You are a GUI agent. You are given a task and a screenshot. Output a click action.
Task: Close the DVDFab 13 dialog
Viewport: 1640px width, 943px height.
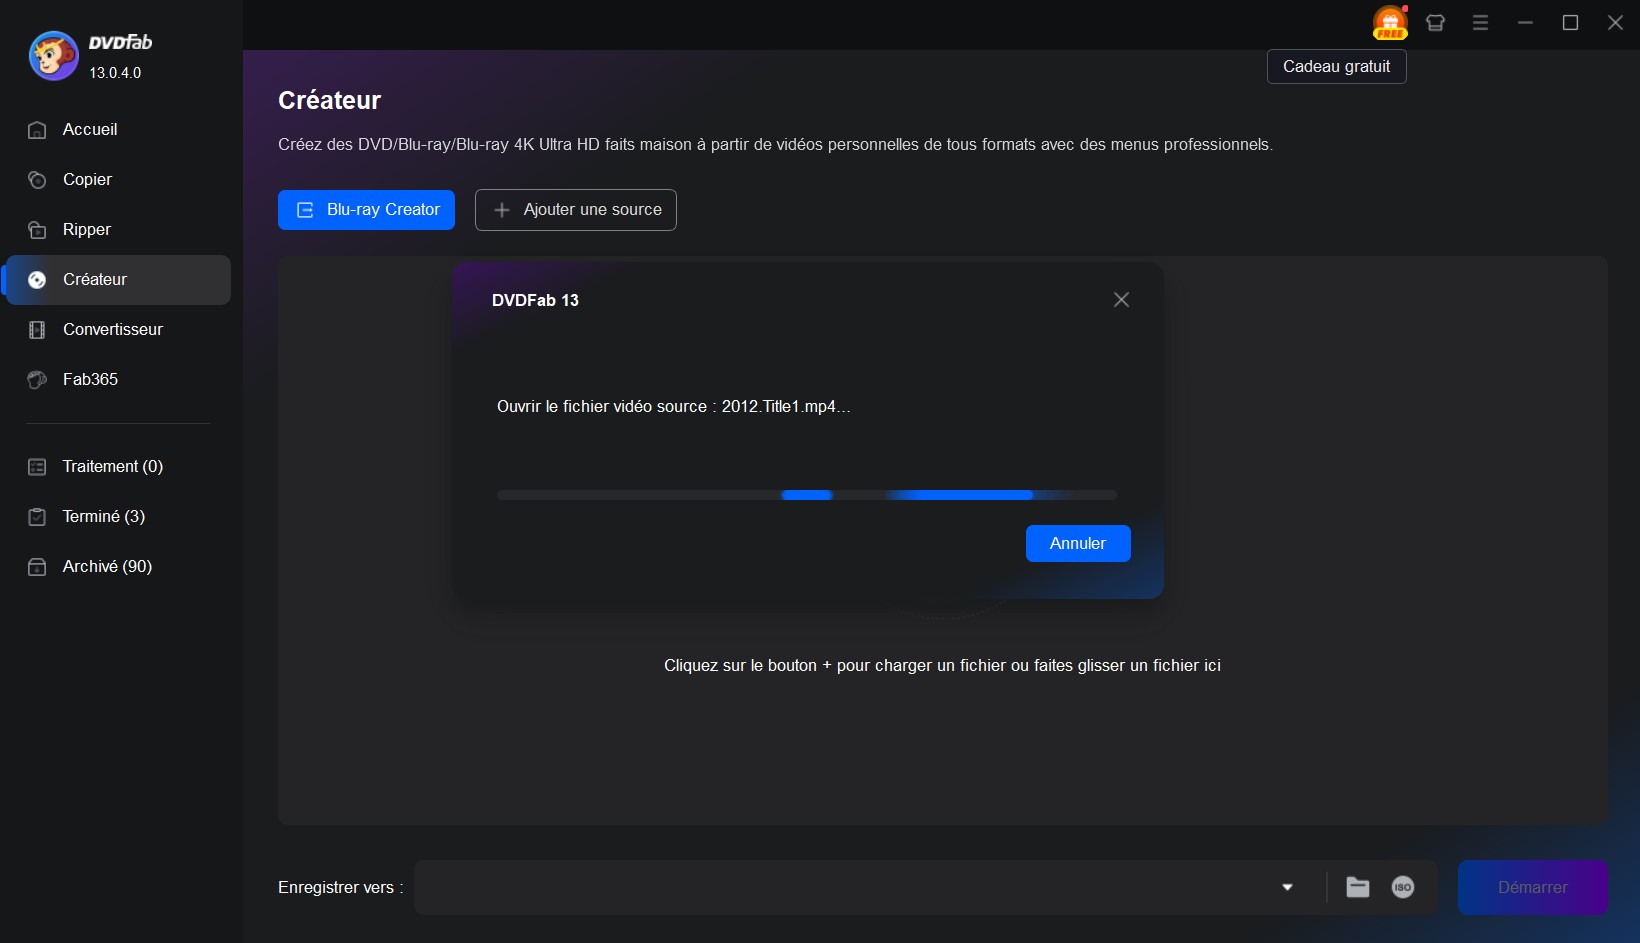pyautogui.click(x=1121, y=300)
